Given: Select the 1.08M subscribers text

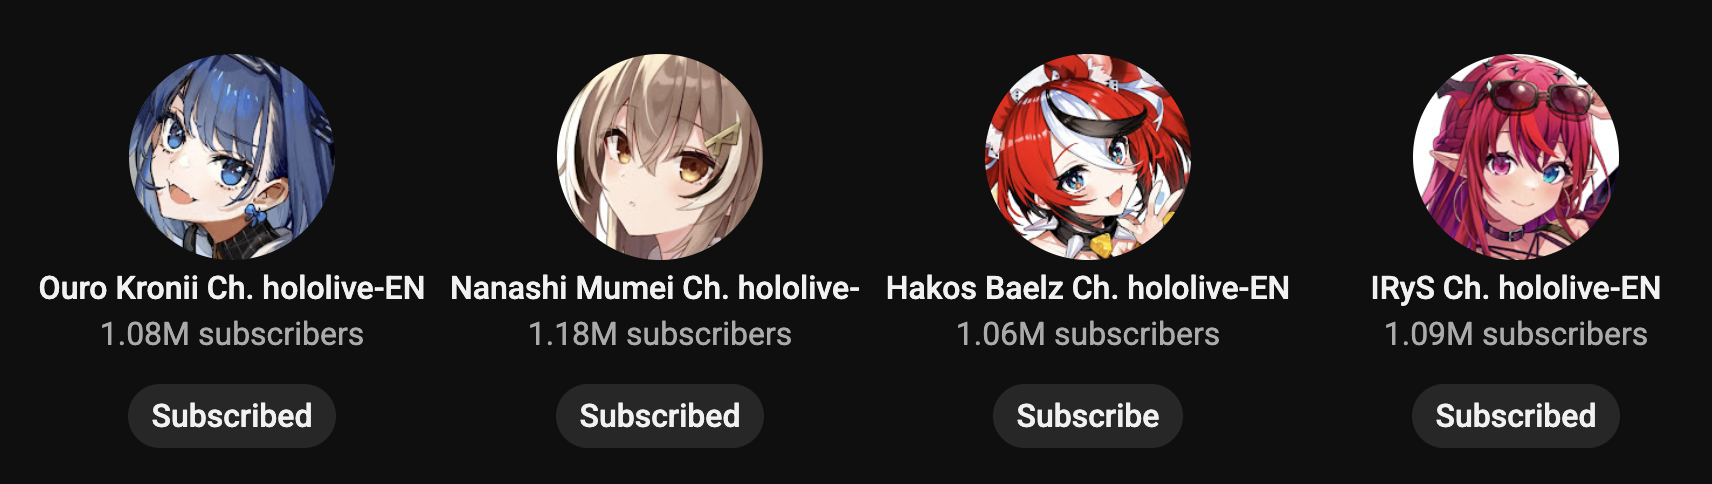Looking at the screenshot, I should (232, 334).
